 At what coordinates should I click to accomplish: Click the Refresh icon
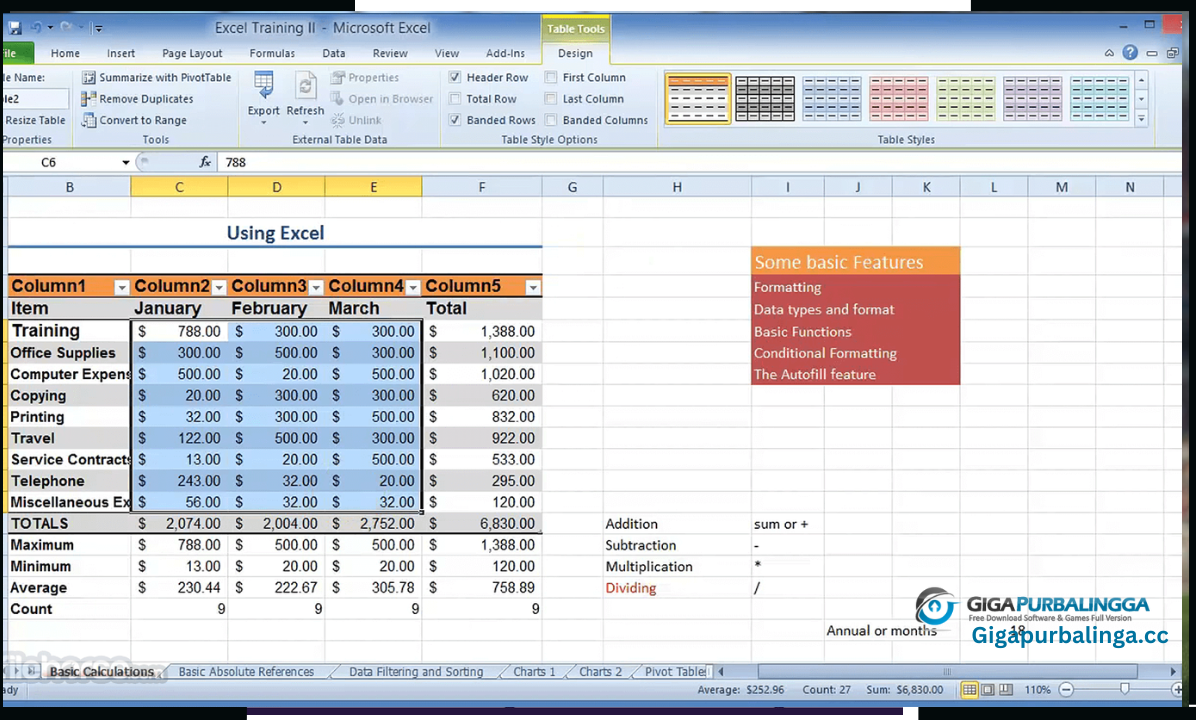[x=305, y=85]
